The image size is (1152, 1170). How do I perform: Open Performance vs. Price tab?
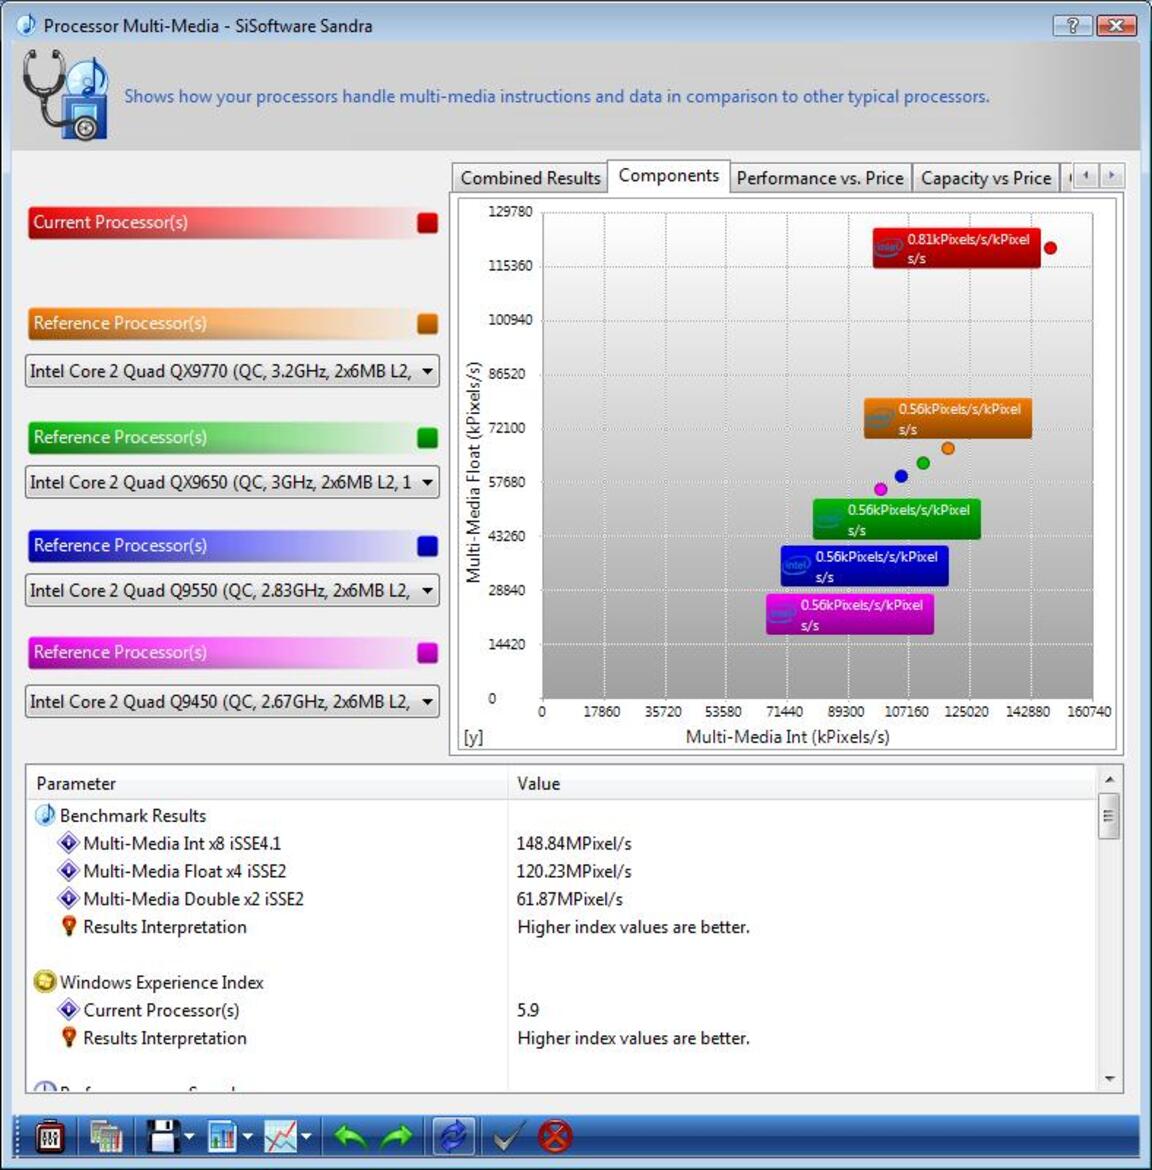(820, 178)
